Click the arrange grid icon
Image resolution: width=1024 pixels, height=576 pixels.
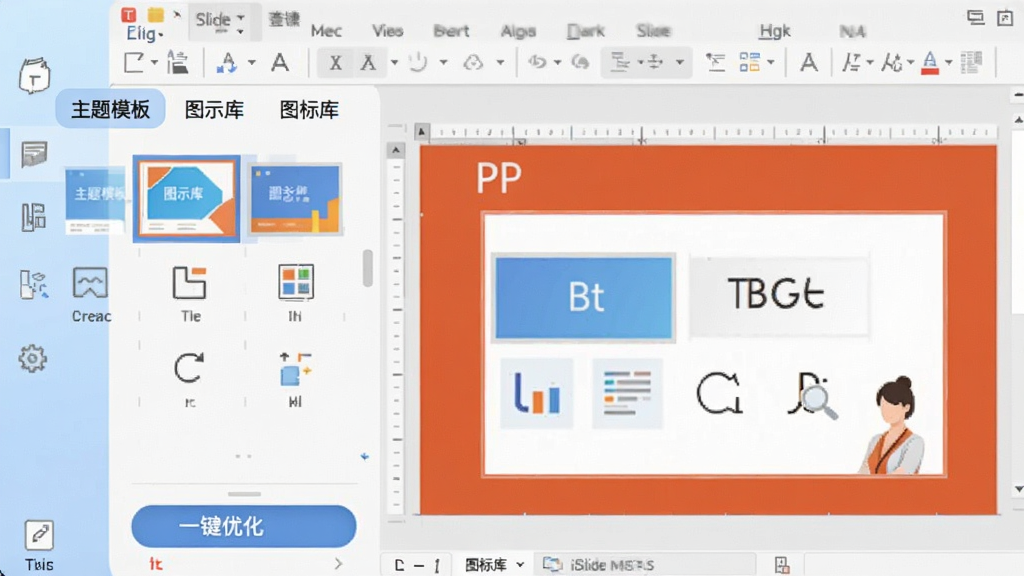coord(750,63)
